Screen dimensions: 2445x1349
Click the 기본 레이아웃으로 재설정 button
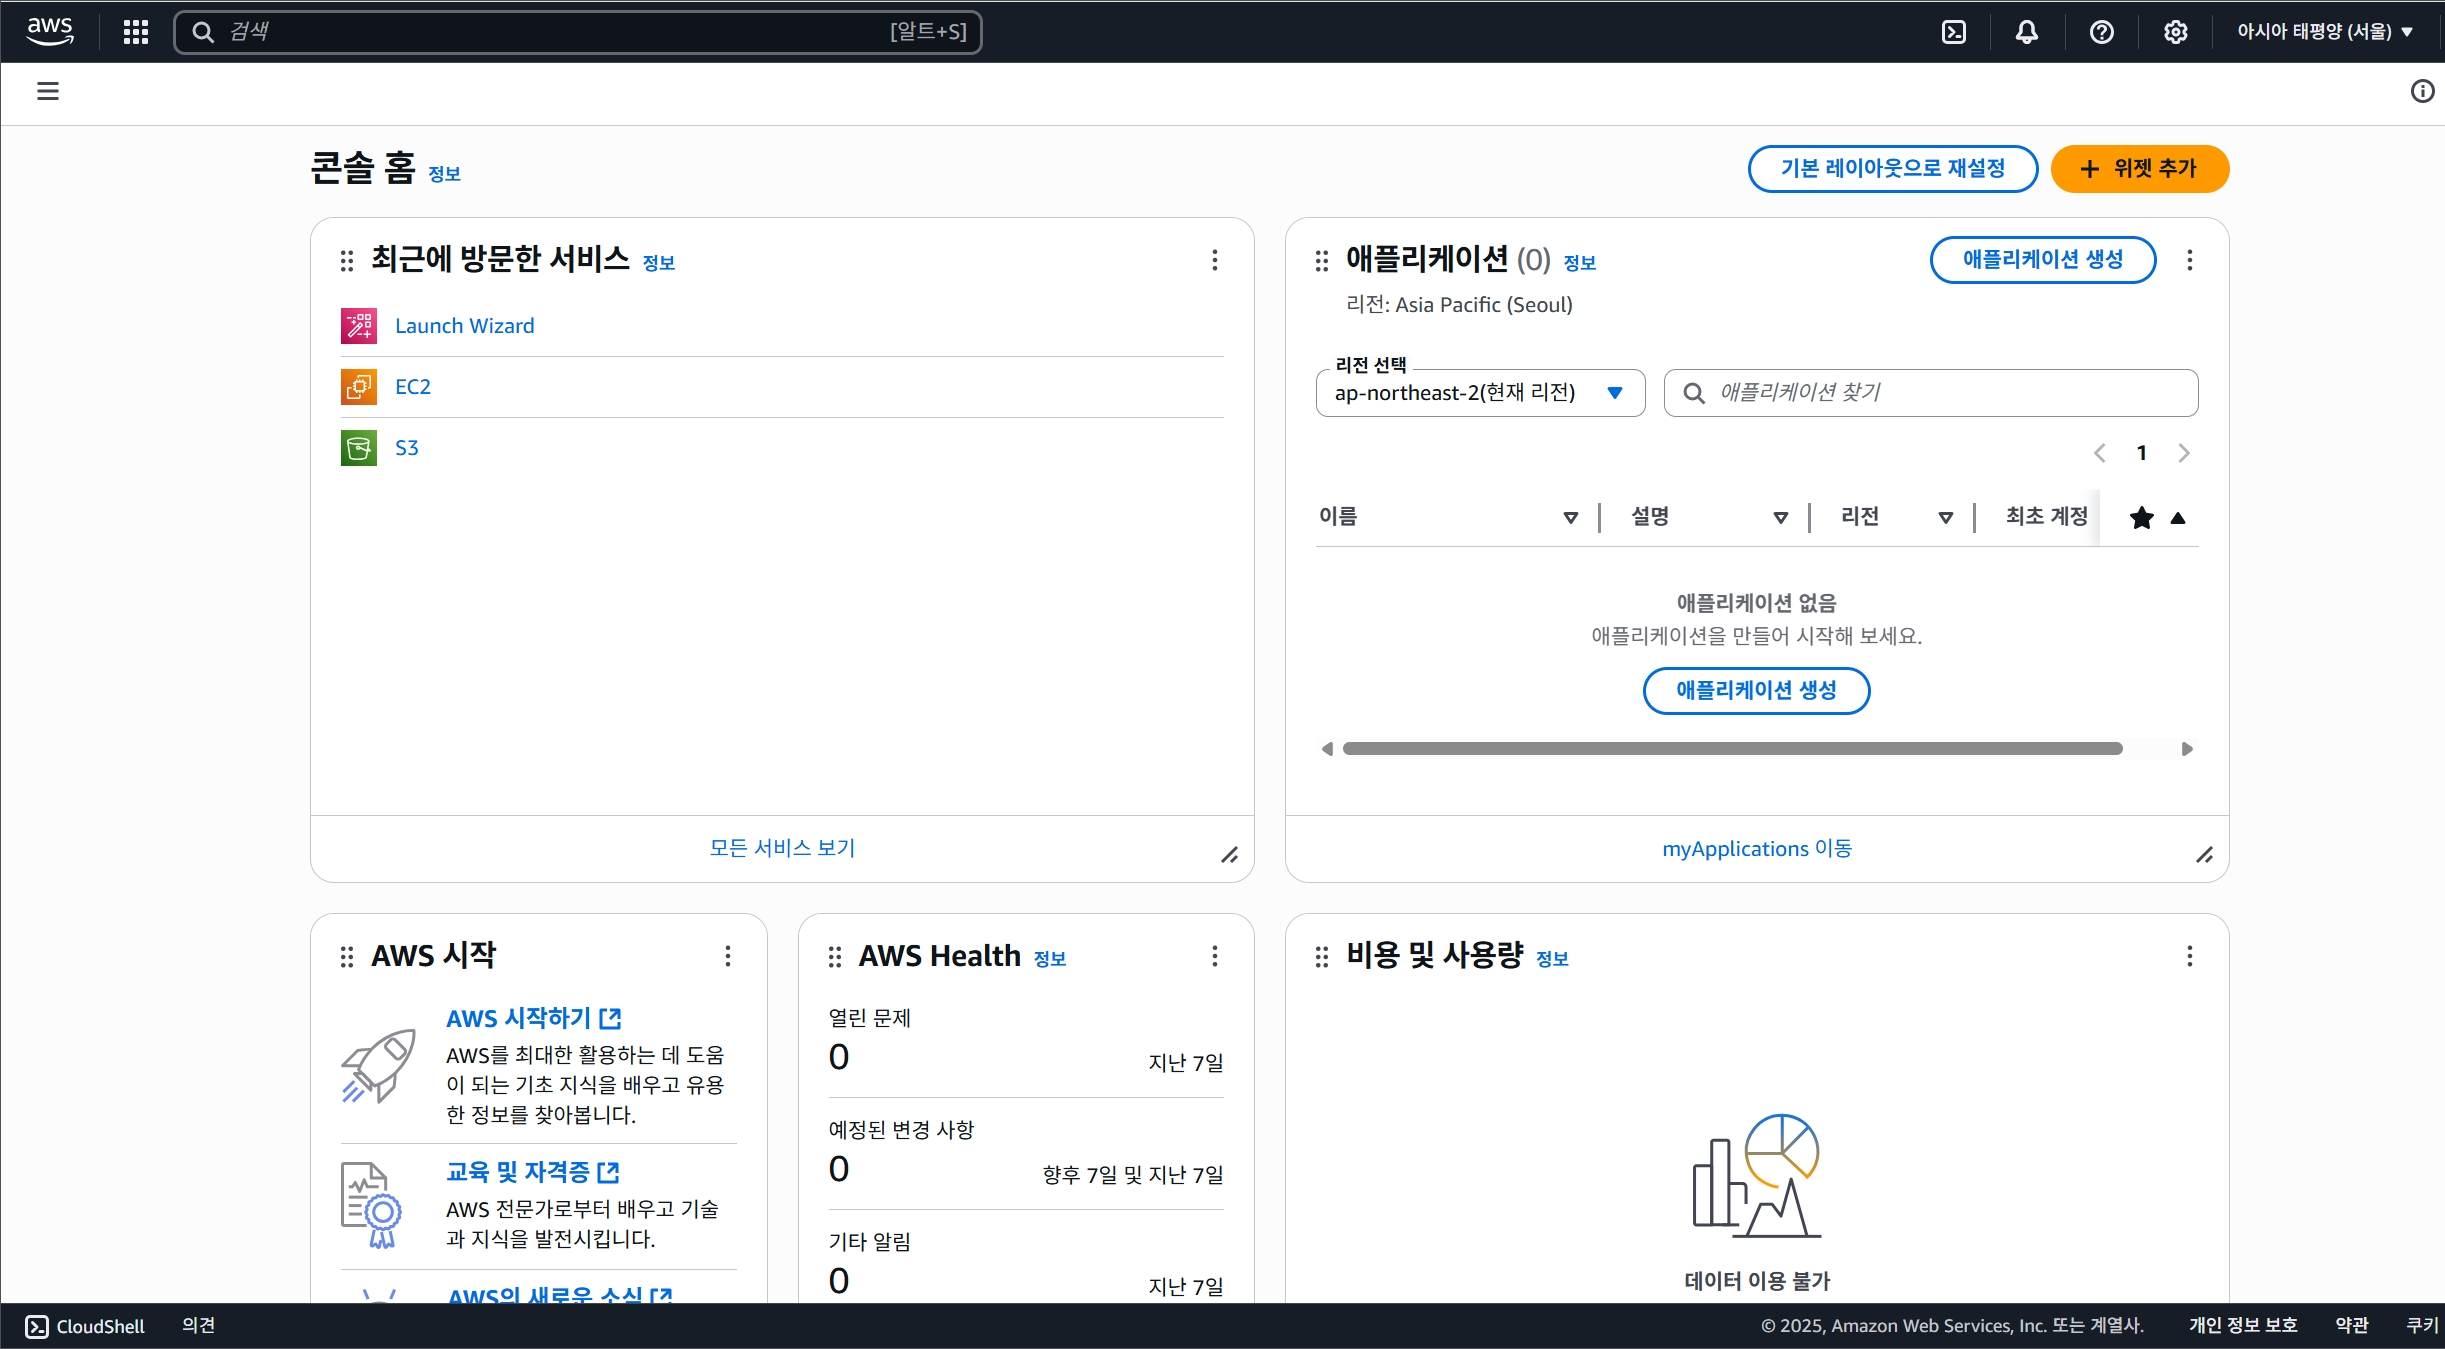click(1892, 169)
